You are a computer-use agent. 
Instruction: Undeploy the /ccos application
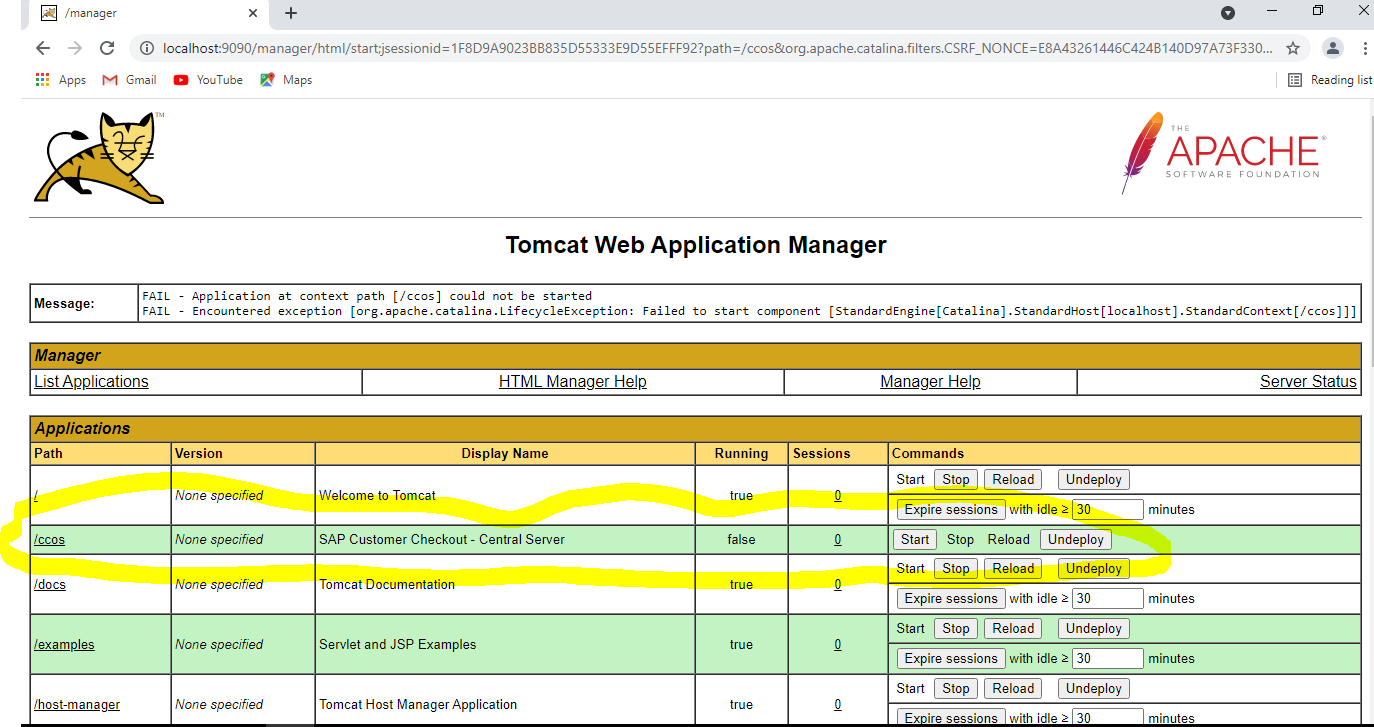(1075, 539)
